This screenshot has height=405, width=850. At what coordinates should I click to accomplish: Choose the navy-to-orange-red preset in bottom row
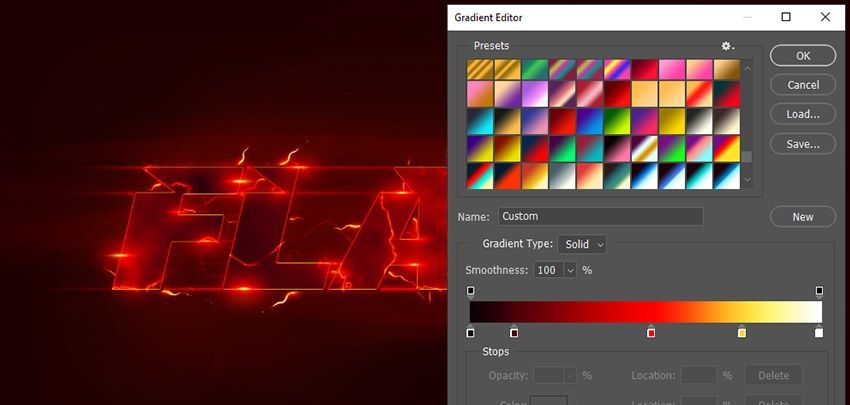[x=507, y=176]
